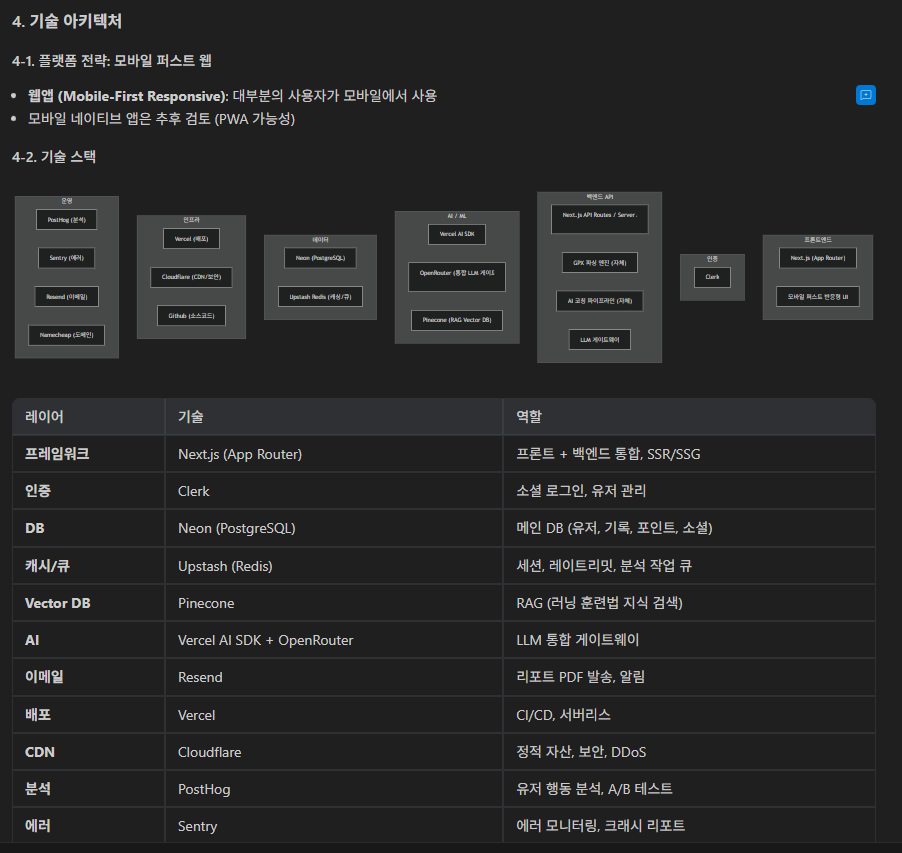902x853 pixels.
Task: Click the '인증' layer cell in table
Action: point(89,491)
